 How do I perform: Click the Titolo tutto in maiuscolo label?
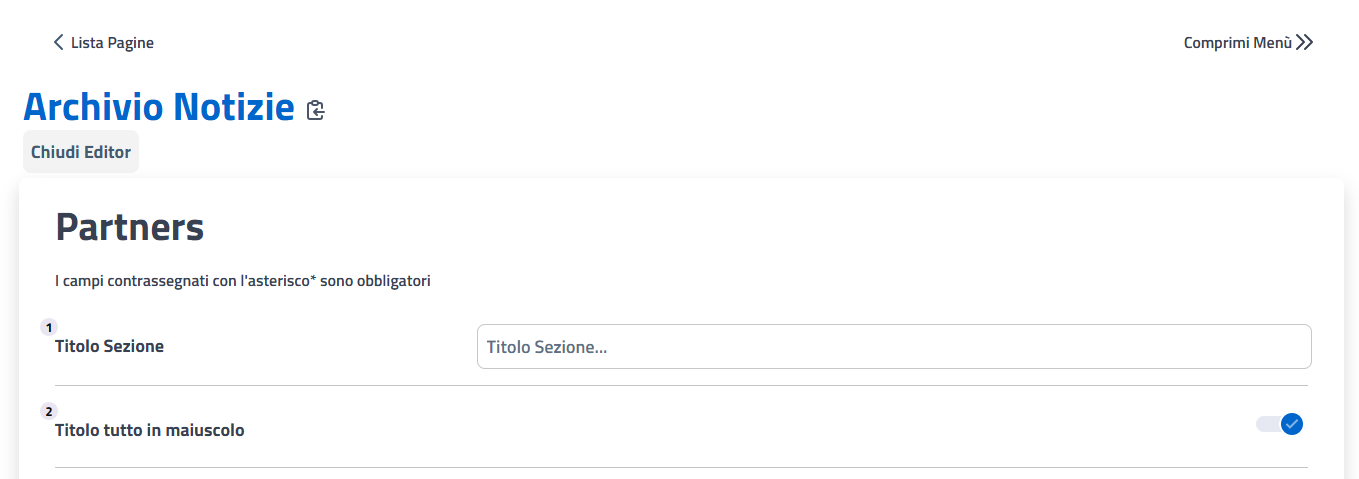click(149, 430)
